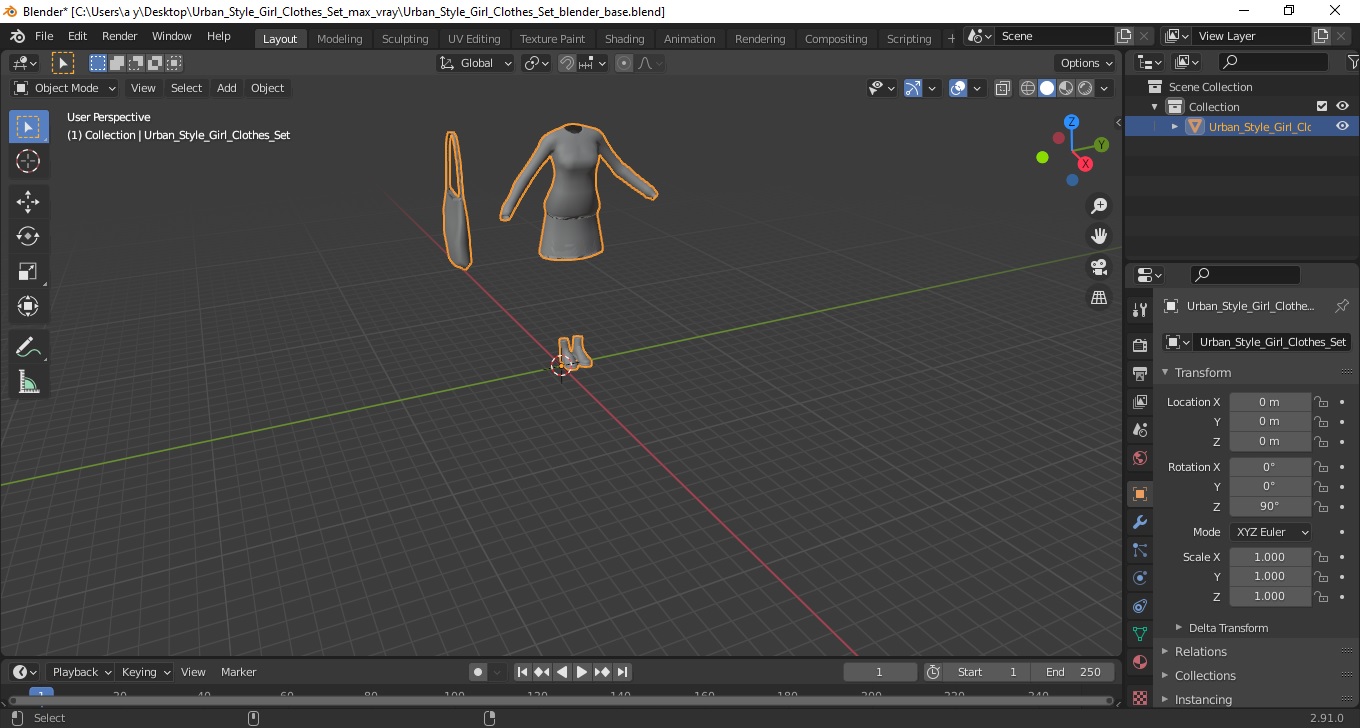The image size is (1360, 728).
Task: Click the zoom magnifier in the viewport
Action: coord(1099,206)
